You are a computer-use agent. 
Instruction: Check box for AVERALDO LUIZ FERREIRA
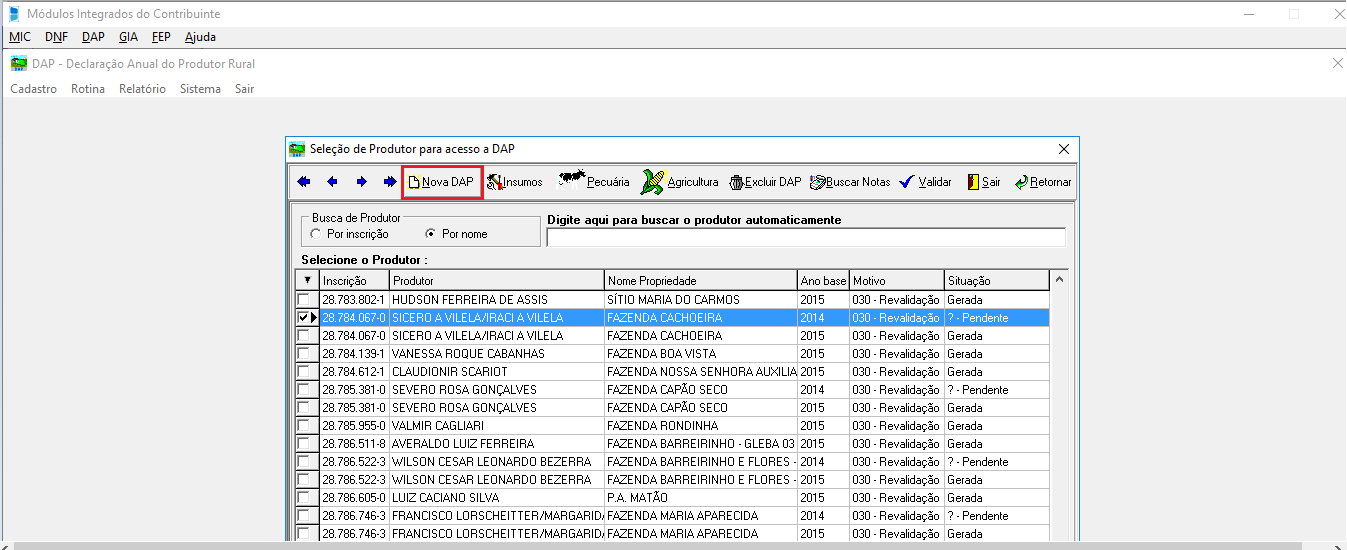coord(304,444)
